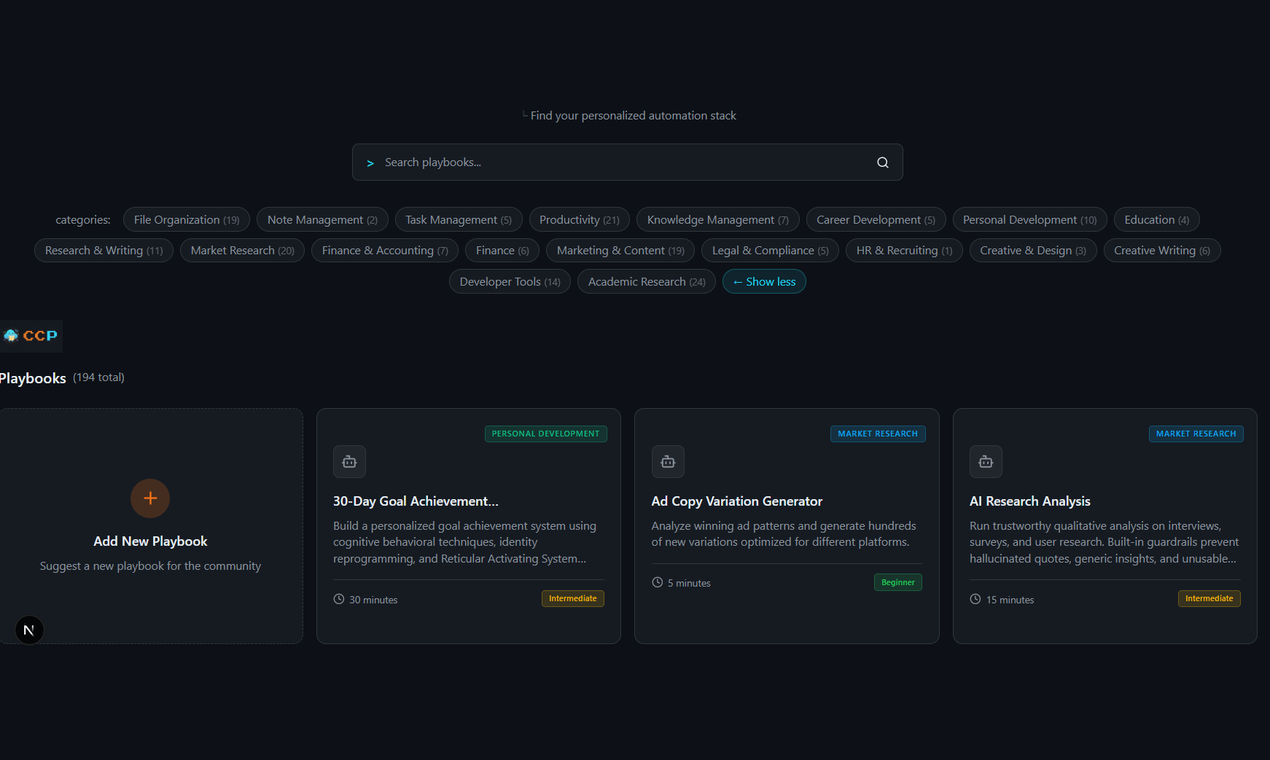Toggle the Academic Research filter

click(645, 281)
